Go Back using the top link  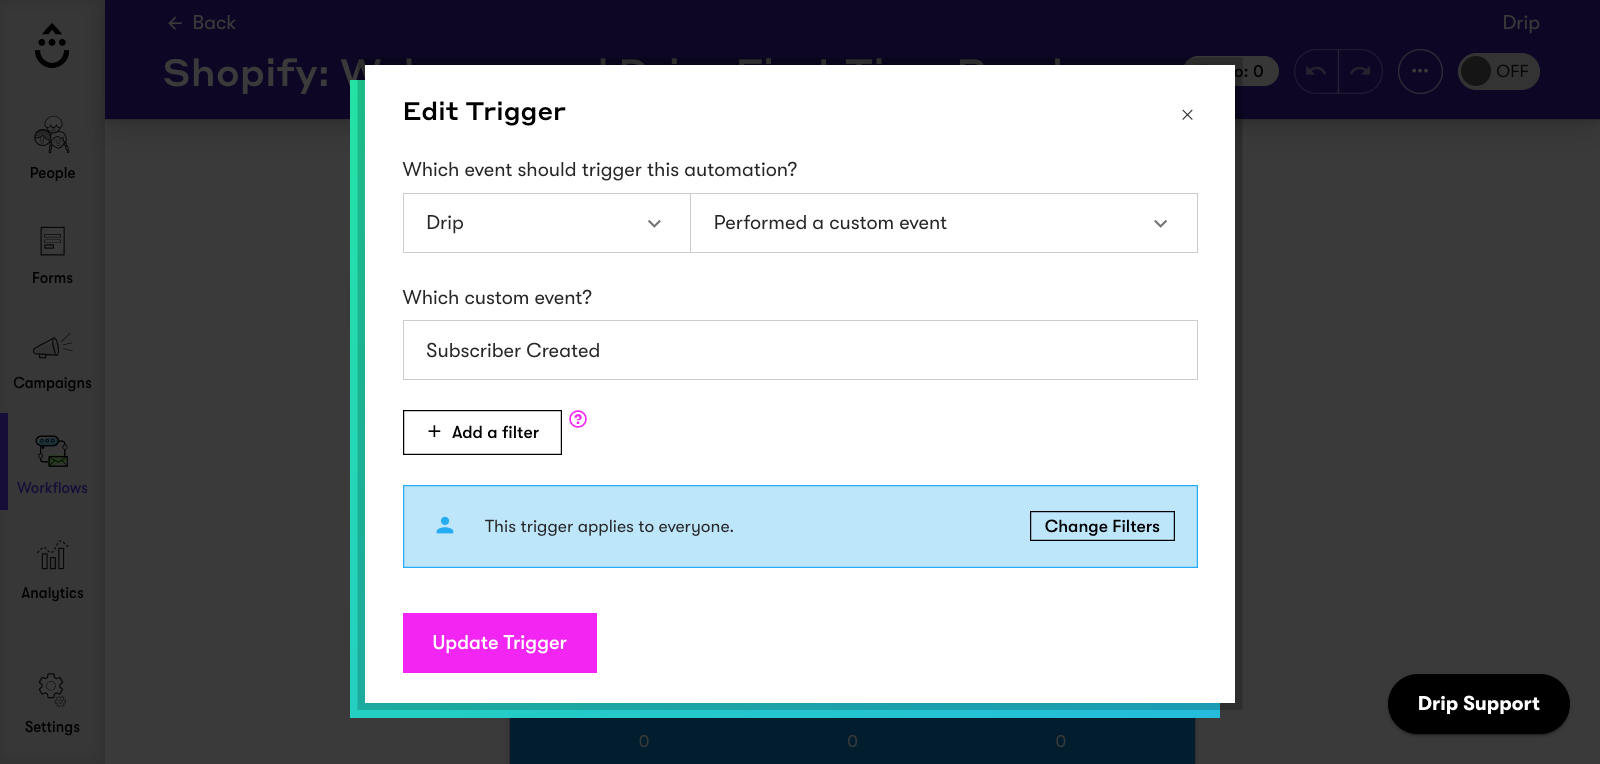point(202,23)
